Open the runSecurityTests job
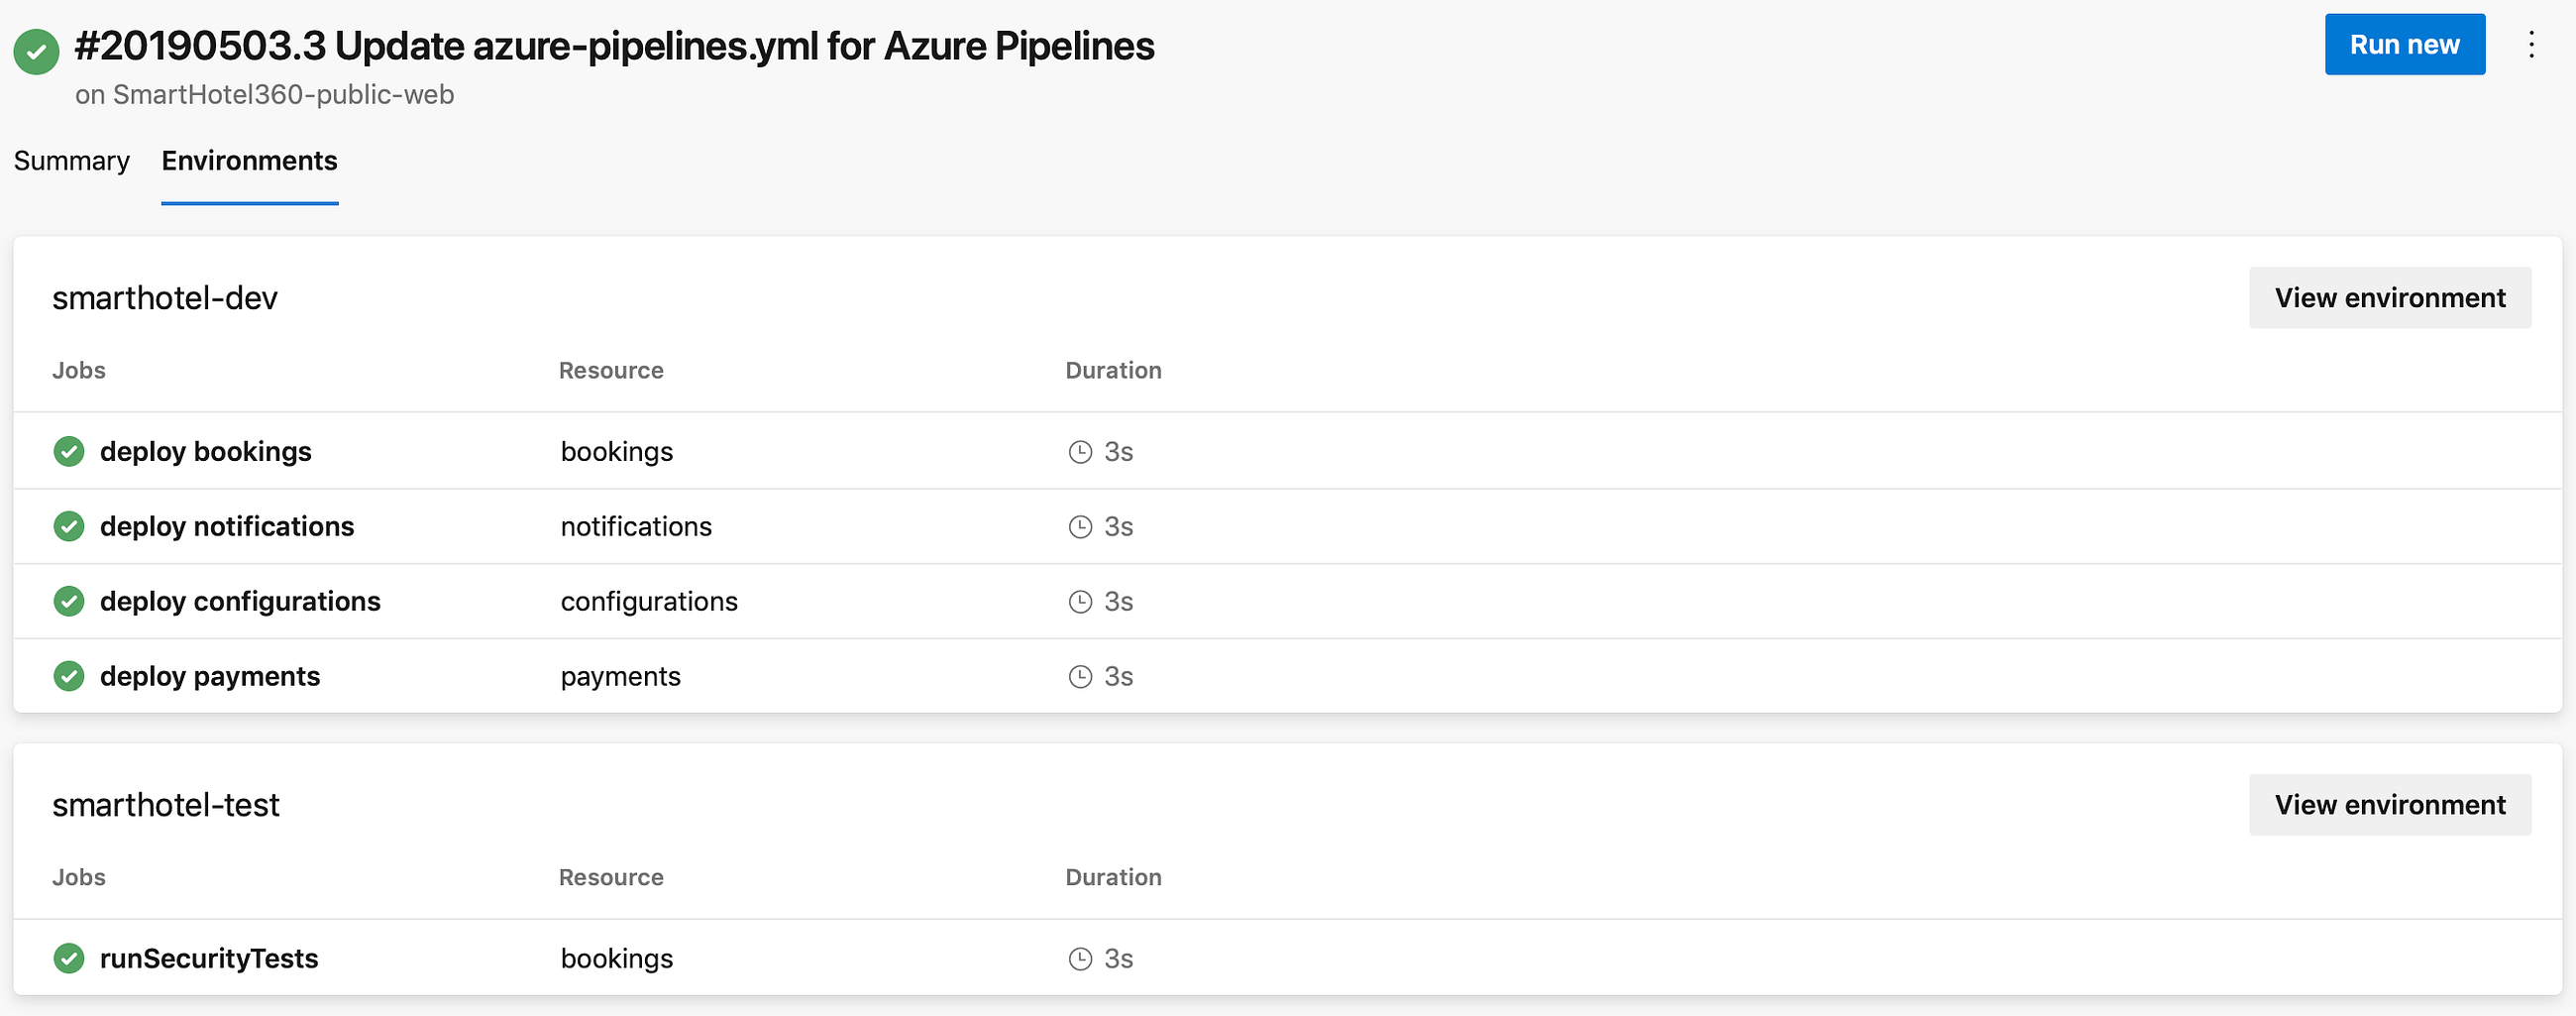Viewport: 2576px width, 1016px height. coord(209,958)
